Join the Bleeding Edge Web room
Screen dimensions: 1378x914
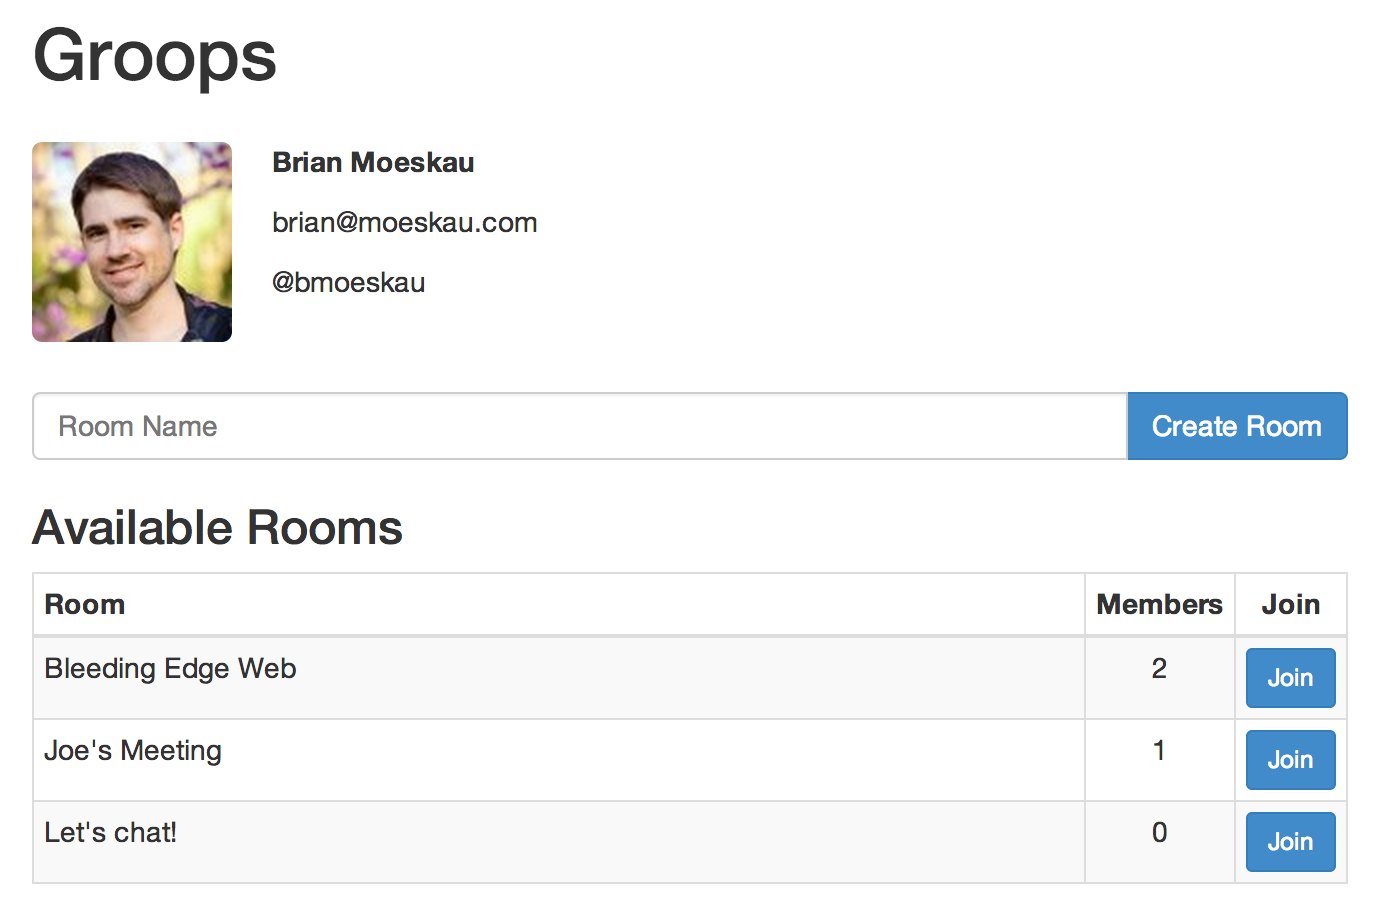(x=1290, y=678)
